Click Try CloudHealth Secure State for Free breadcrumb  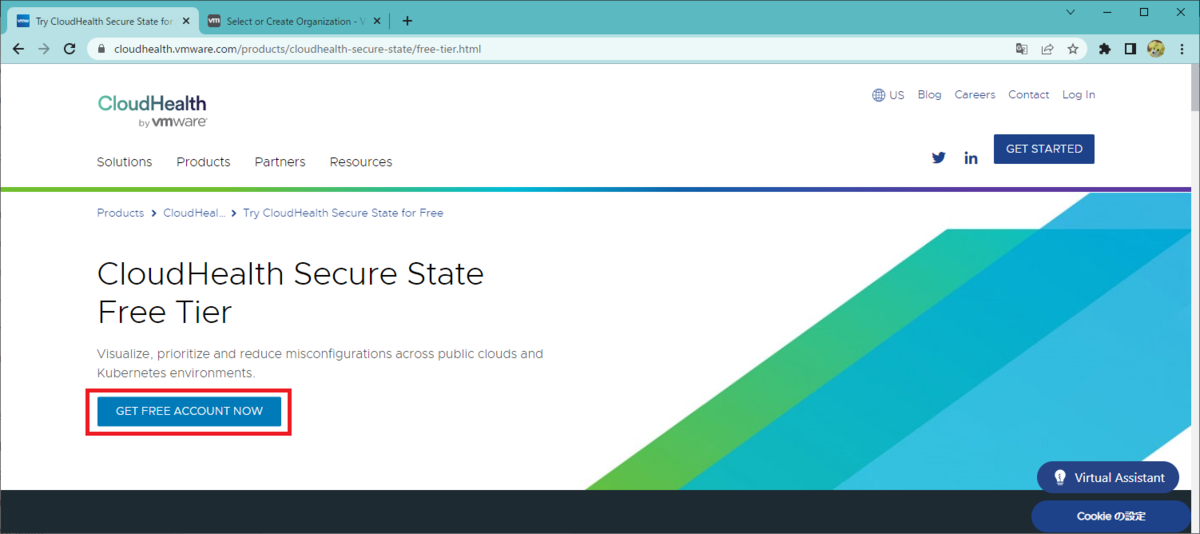click(343, 213)
